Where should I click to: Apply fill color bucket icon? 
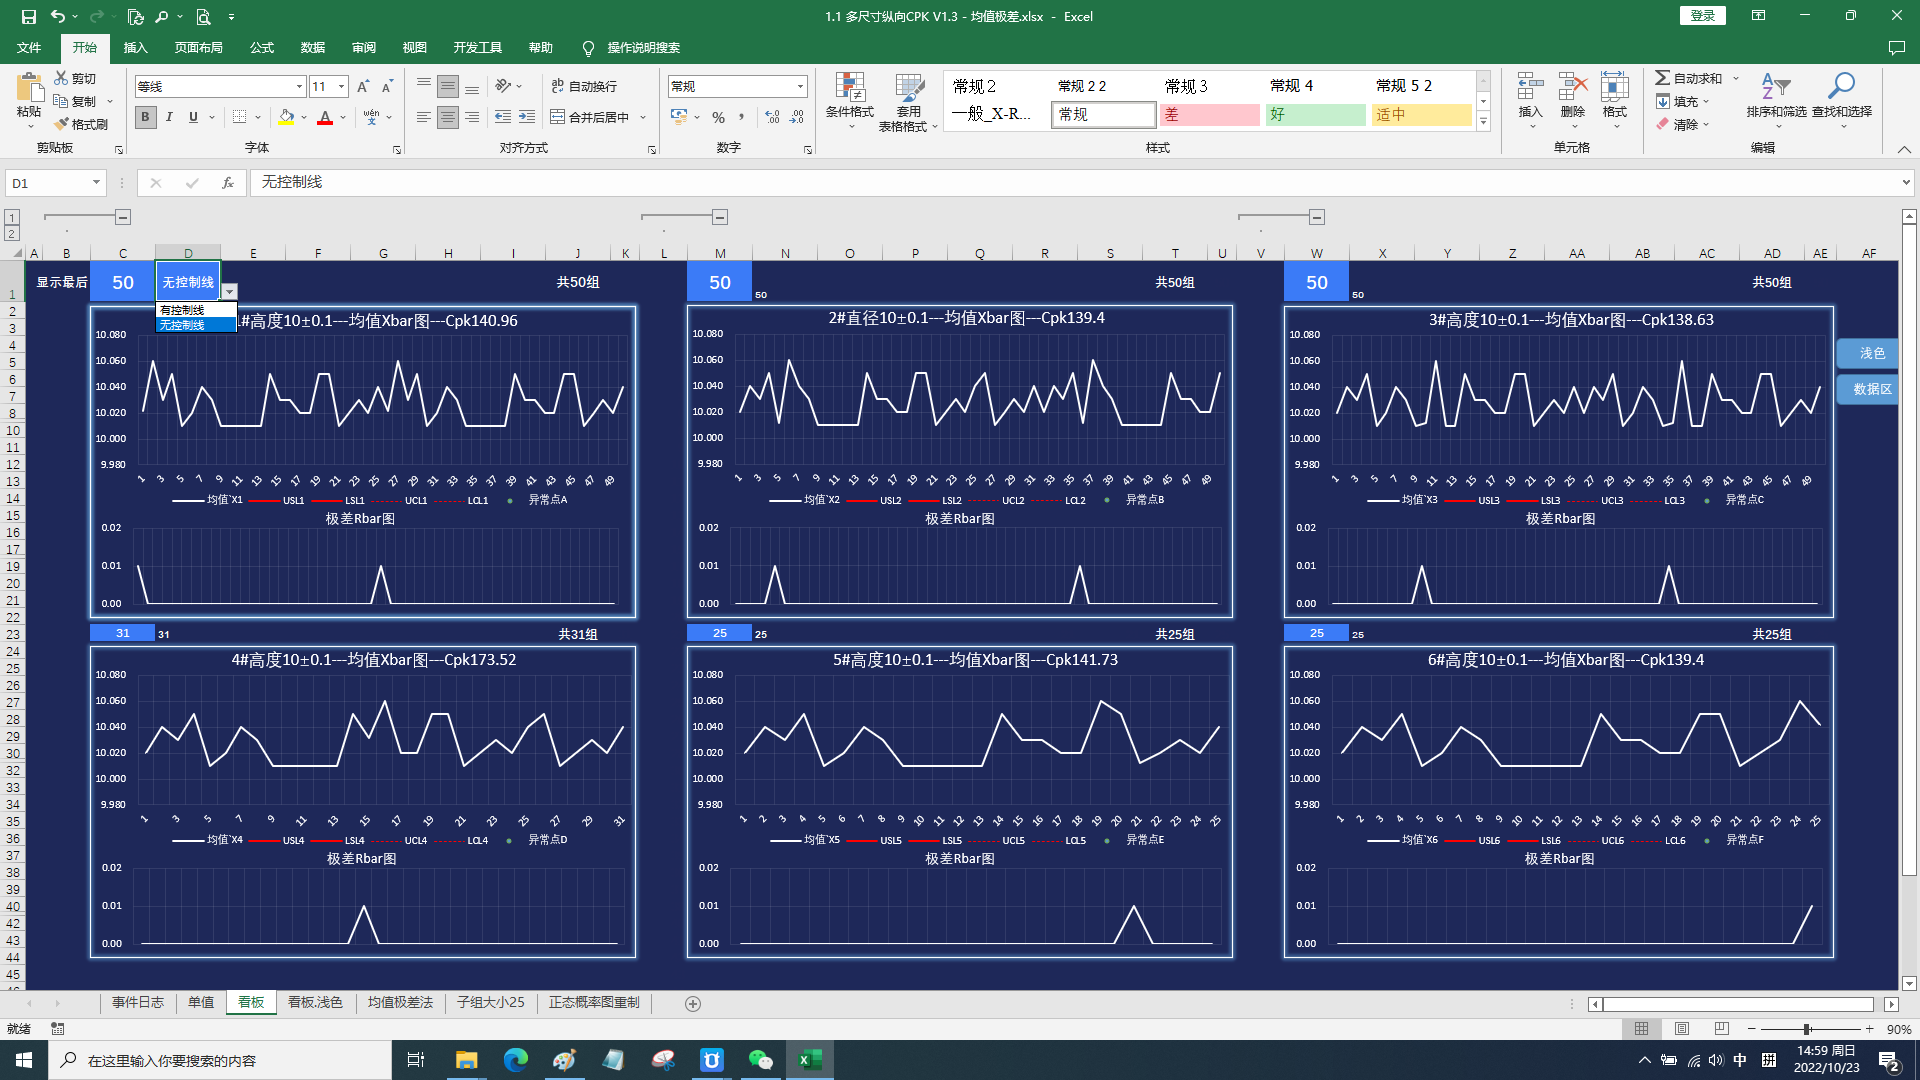[x=286, y=117]
